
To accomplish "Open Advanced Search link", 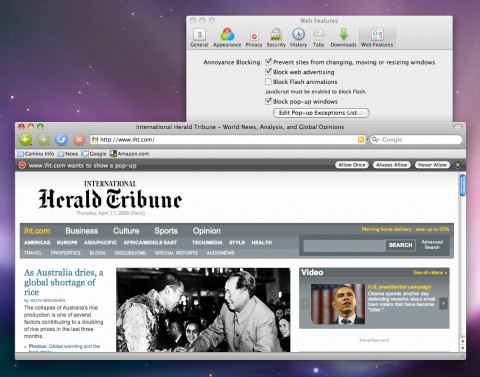I will coord(432,245).
